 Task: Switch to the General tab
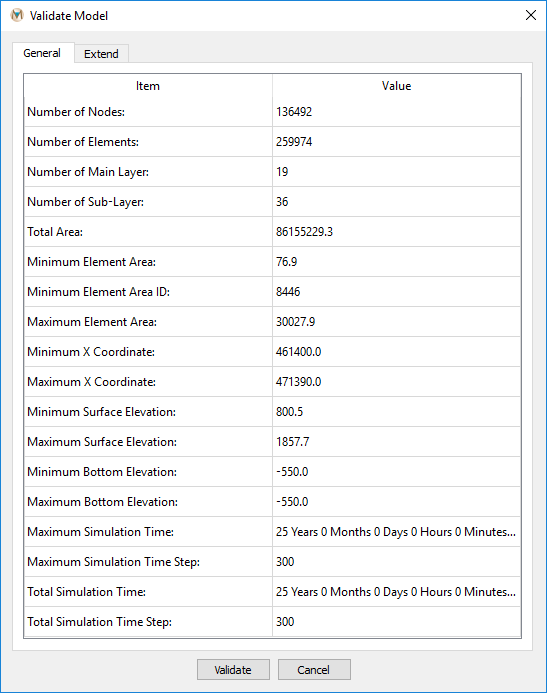coord(42,53)
